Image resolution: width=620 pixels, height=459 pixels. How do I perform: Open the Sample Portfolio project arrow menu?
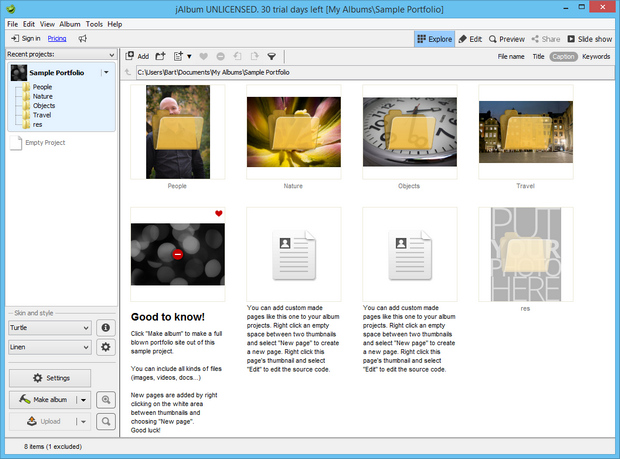[106, 72]
